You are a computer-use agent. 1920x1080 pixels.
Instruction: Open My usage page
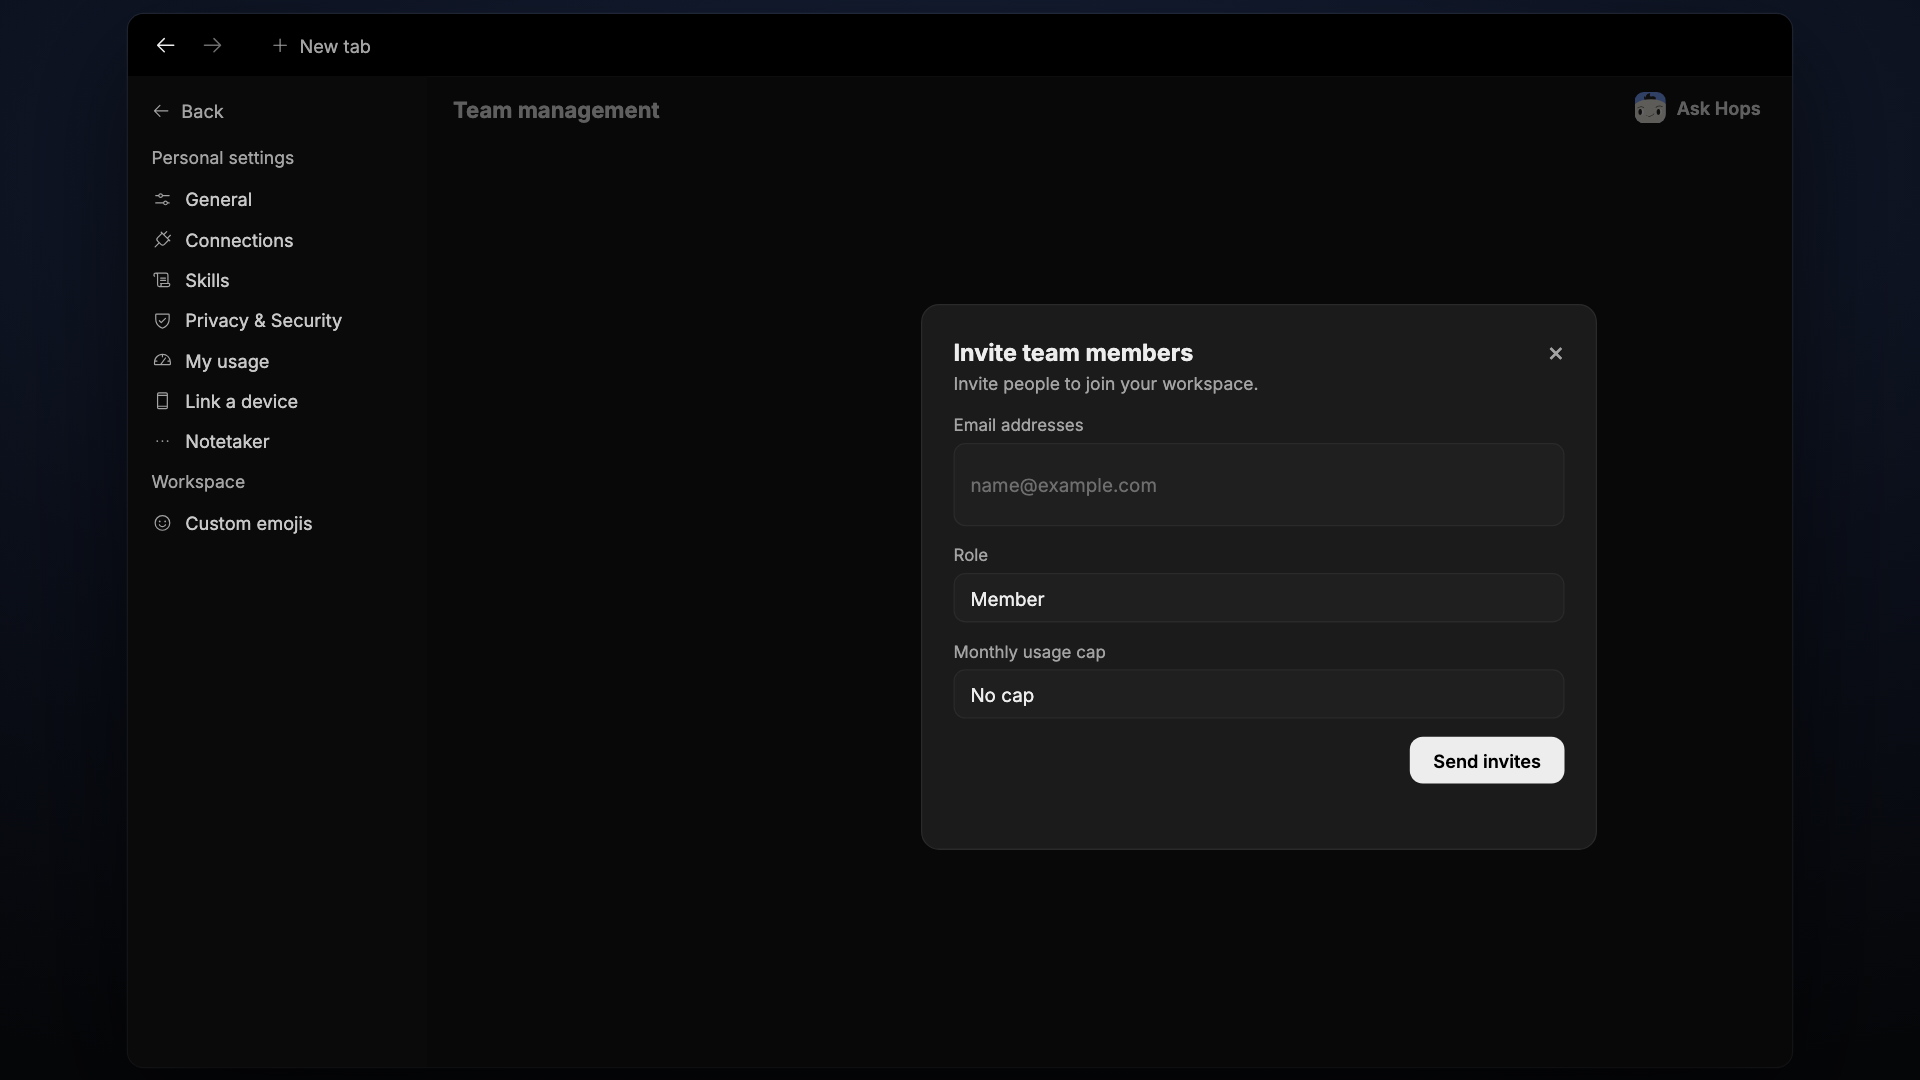tap(227, 361)
